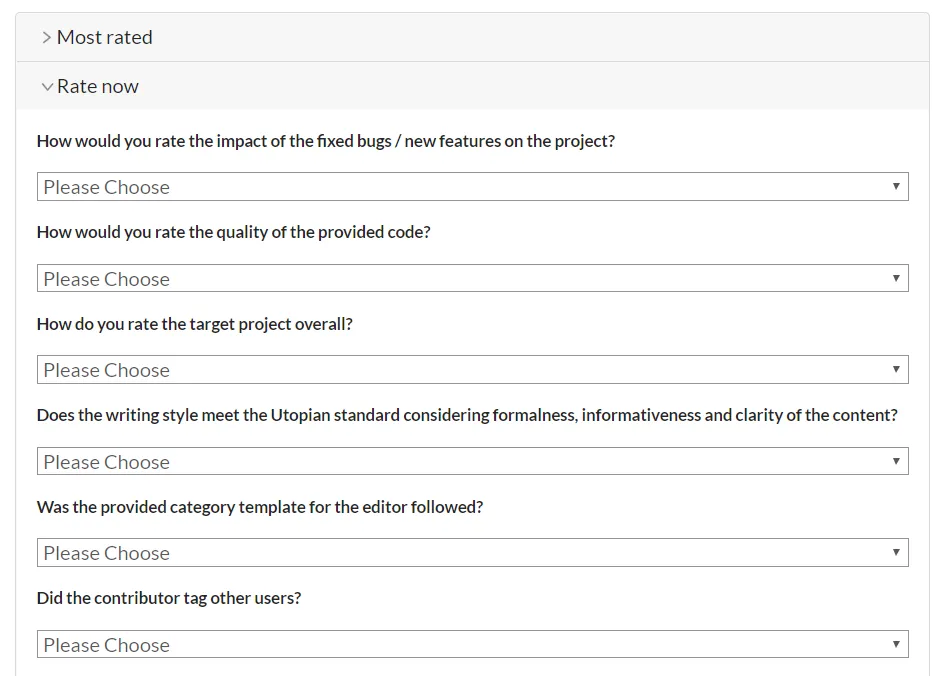Open the code quality rating dropdown
Image resolution: width=942 pixels, height=676 pixels.
pyautogui.click(x=472, y=279)
